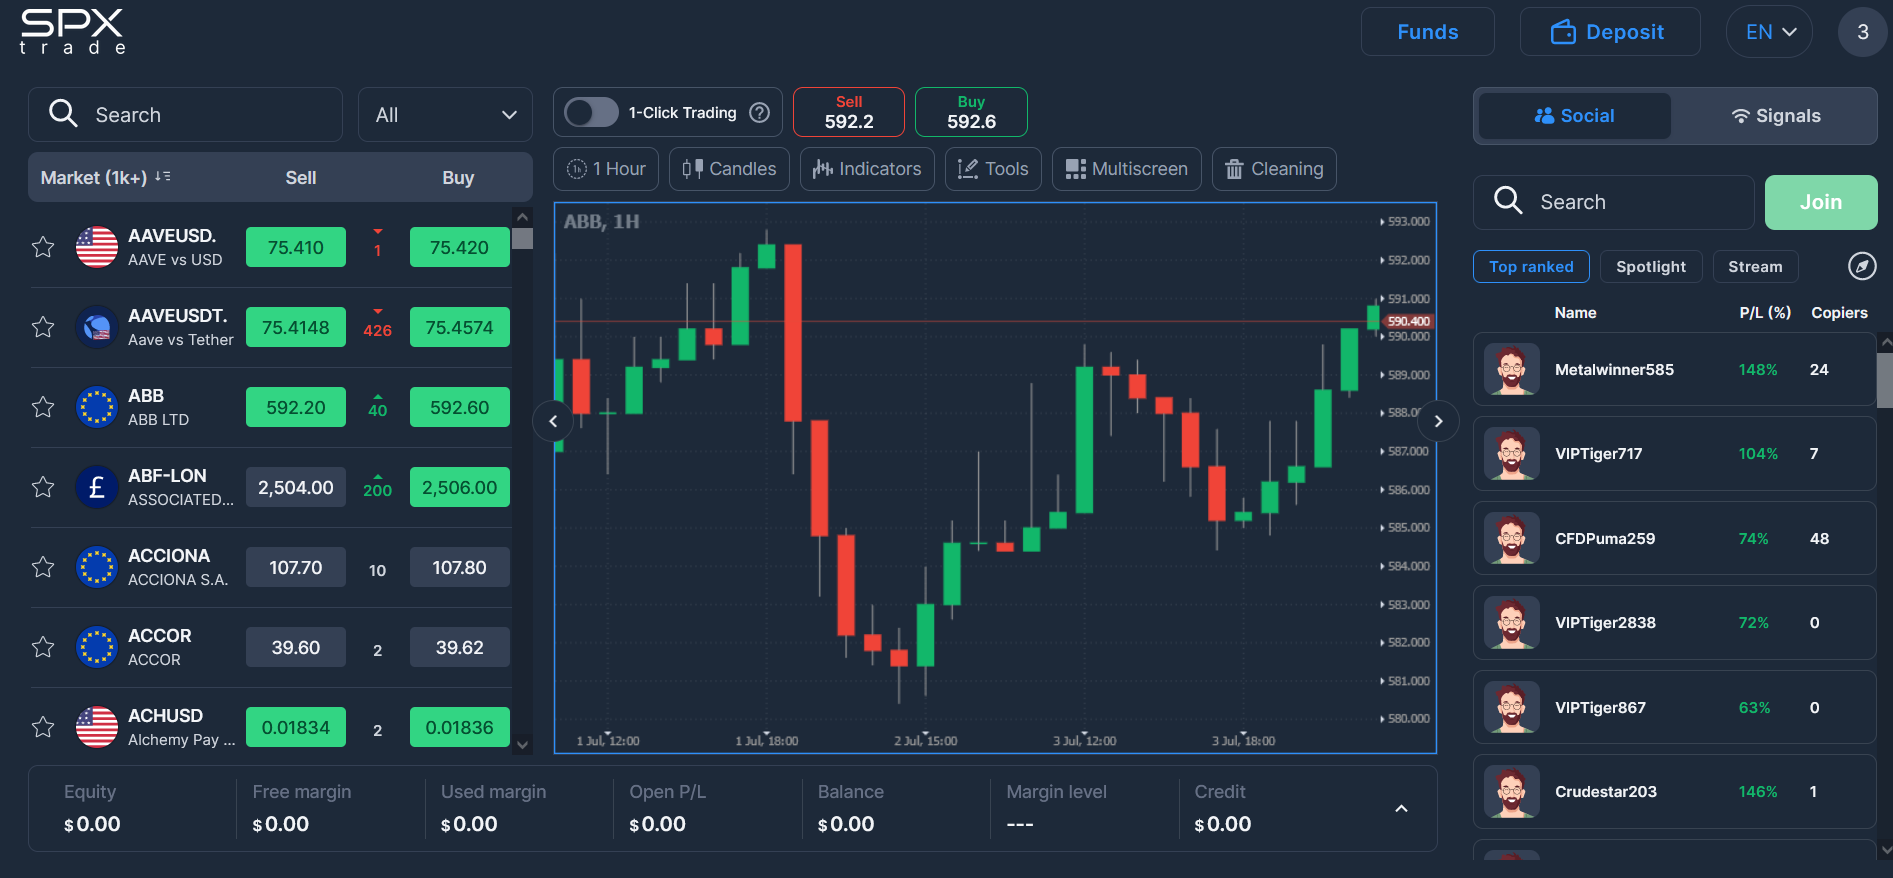The width and height of the screenshot is (1893, 878).
Task: Focus the market Search field
Action: (185, 115)
